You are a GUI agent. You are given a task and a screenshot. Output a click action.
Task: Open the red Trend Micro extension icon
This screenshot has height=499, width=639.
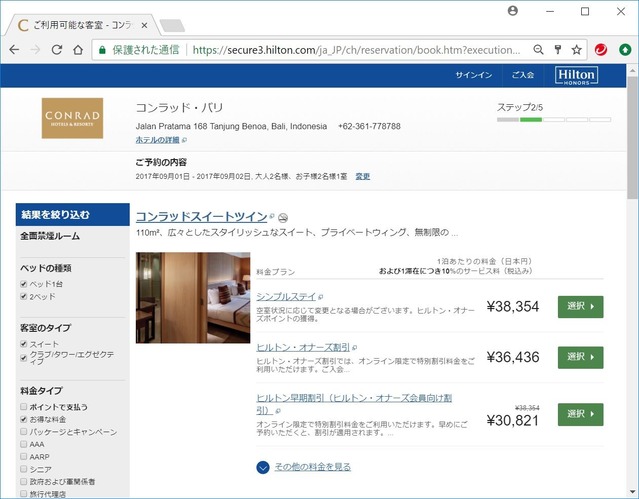tap(601, 50)
